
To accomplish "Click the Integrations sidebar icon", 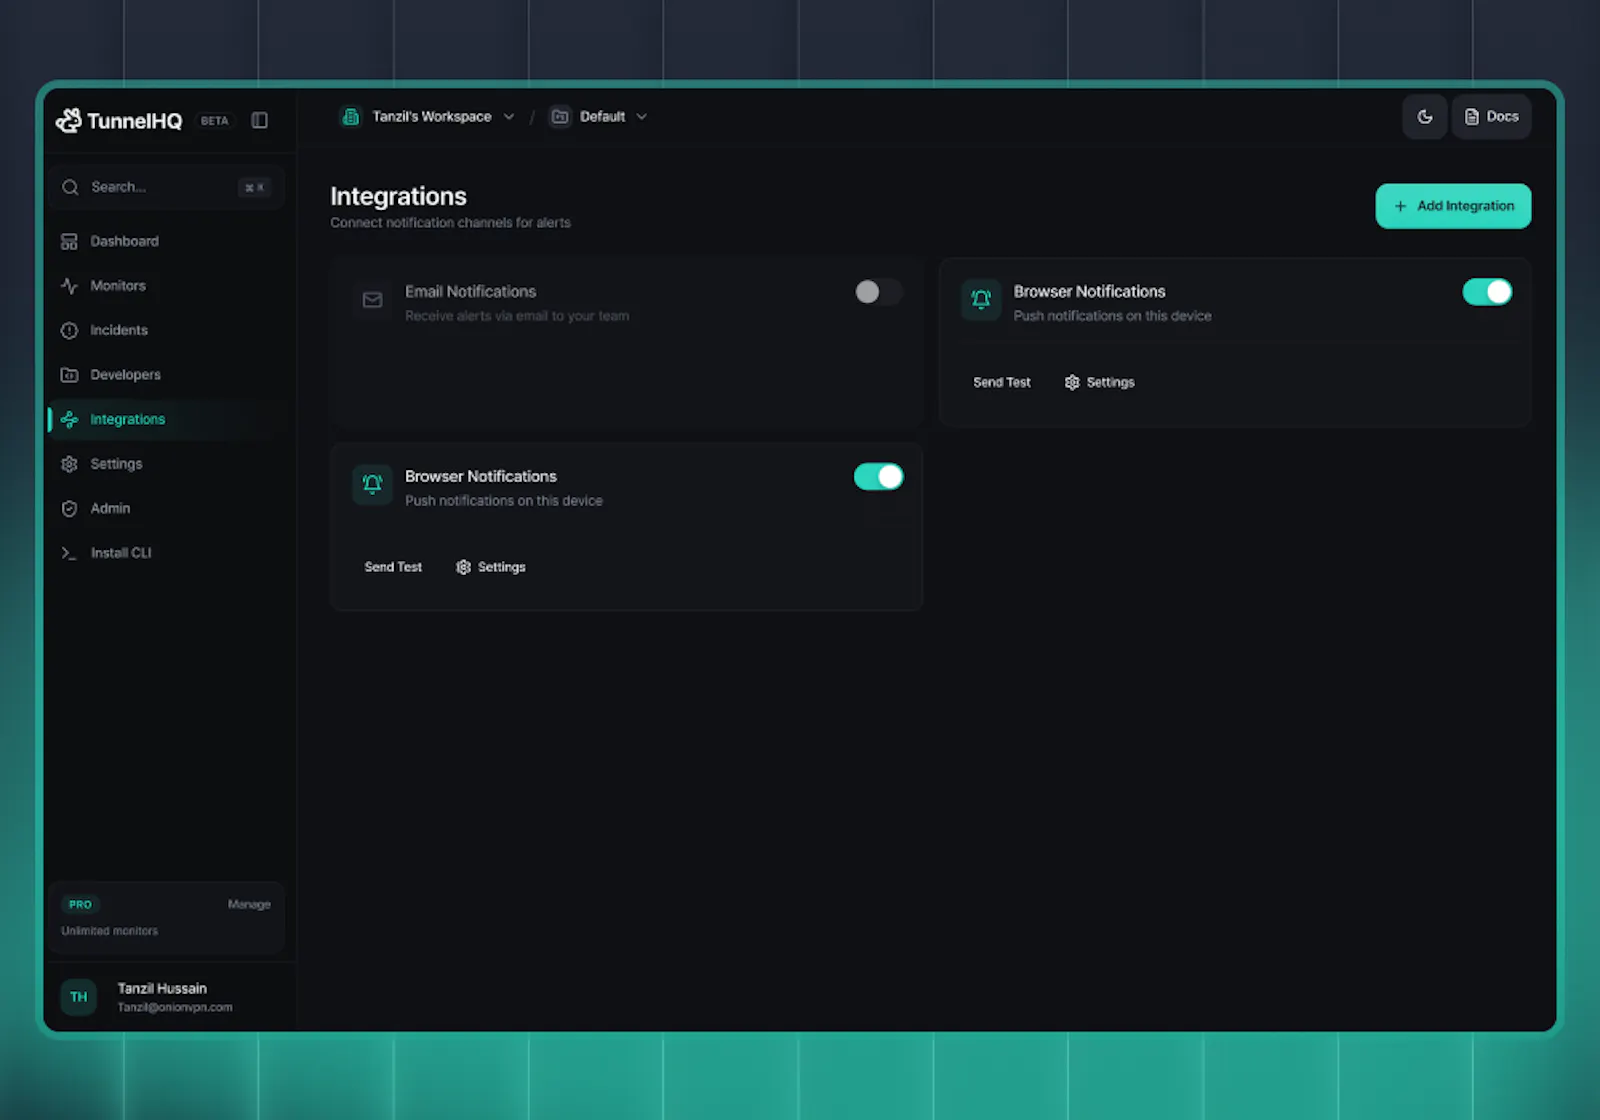I will 69,419.
